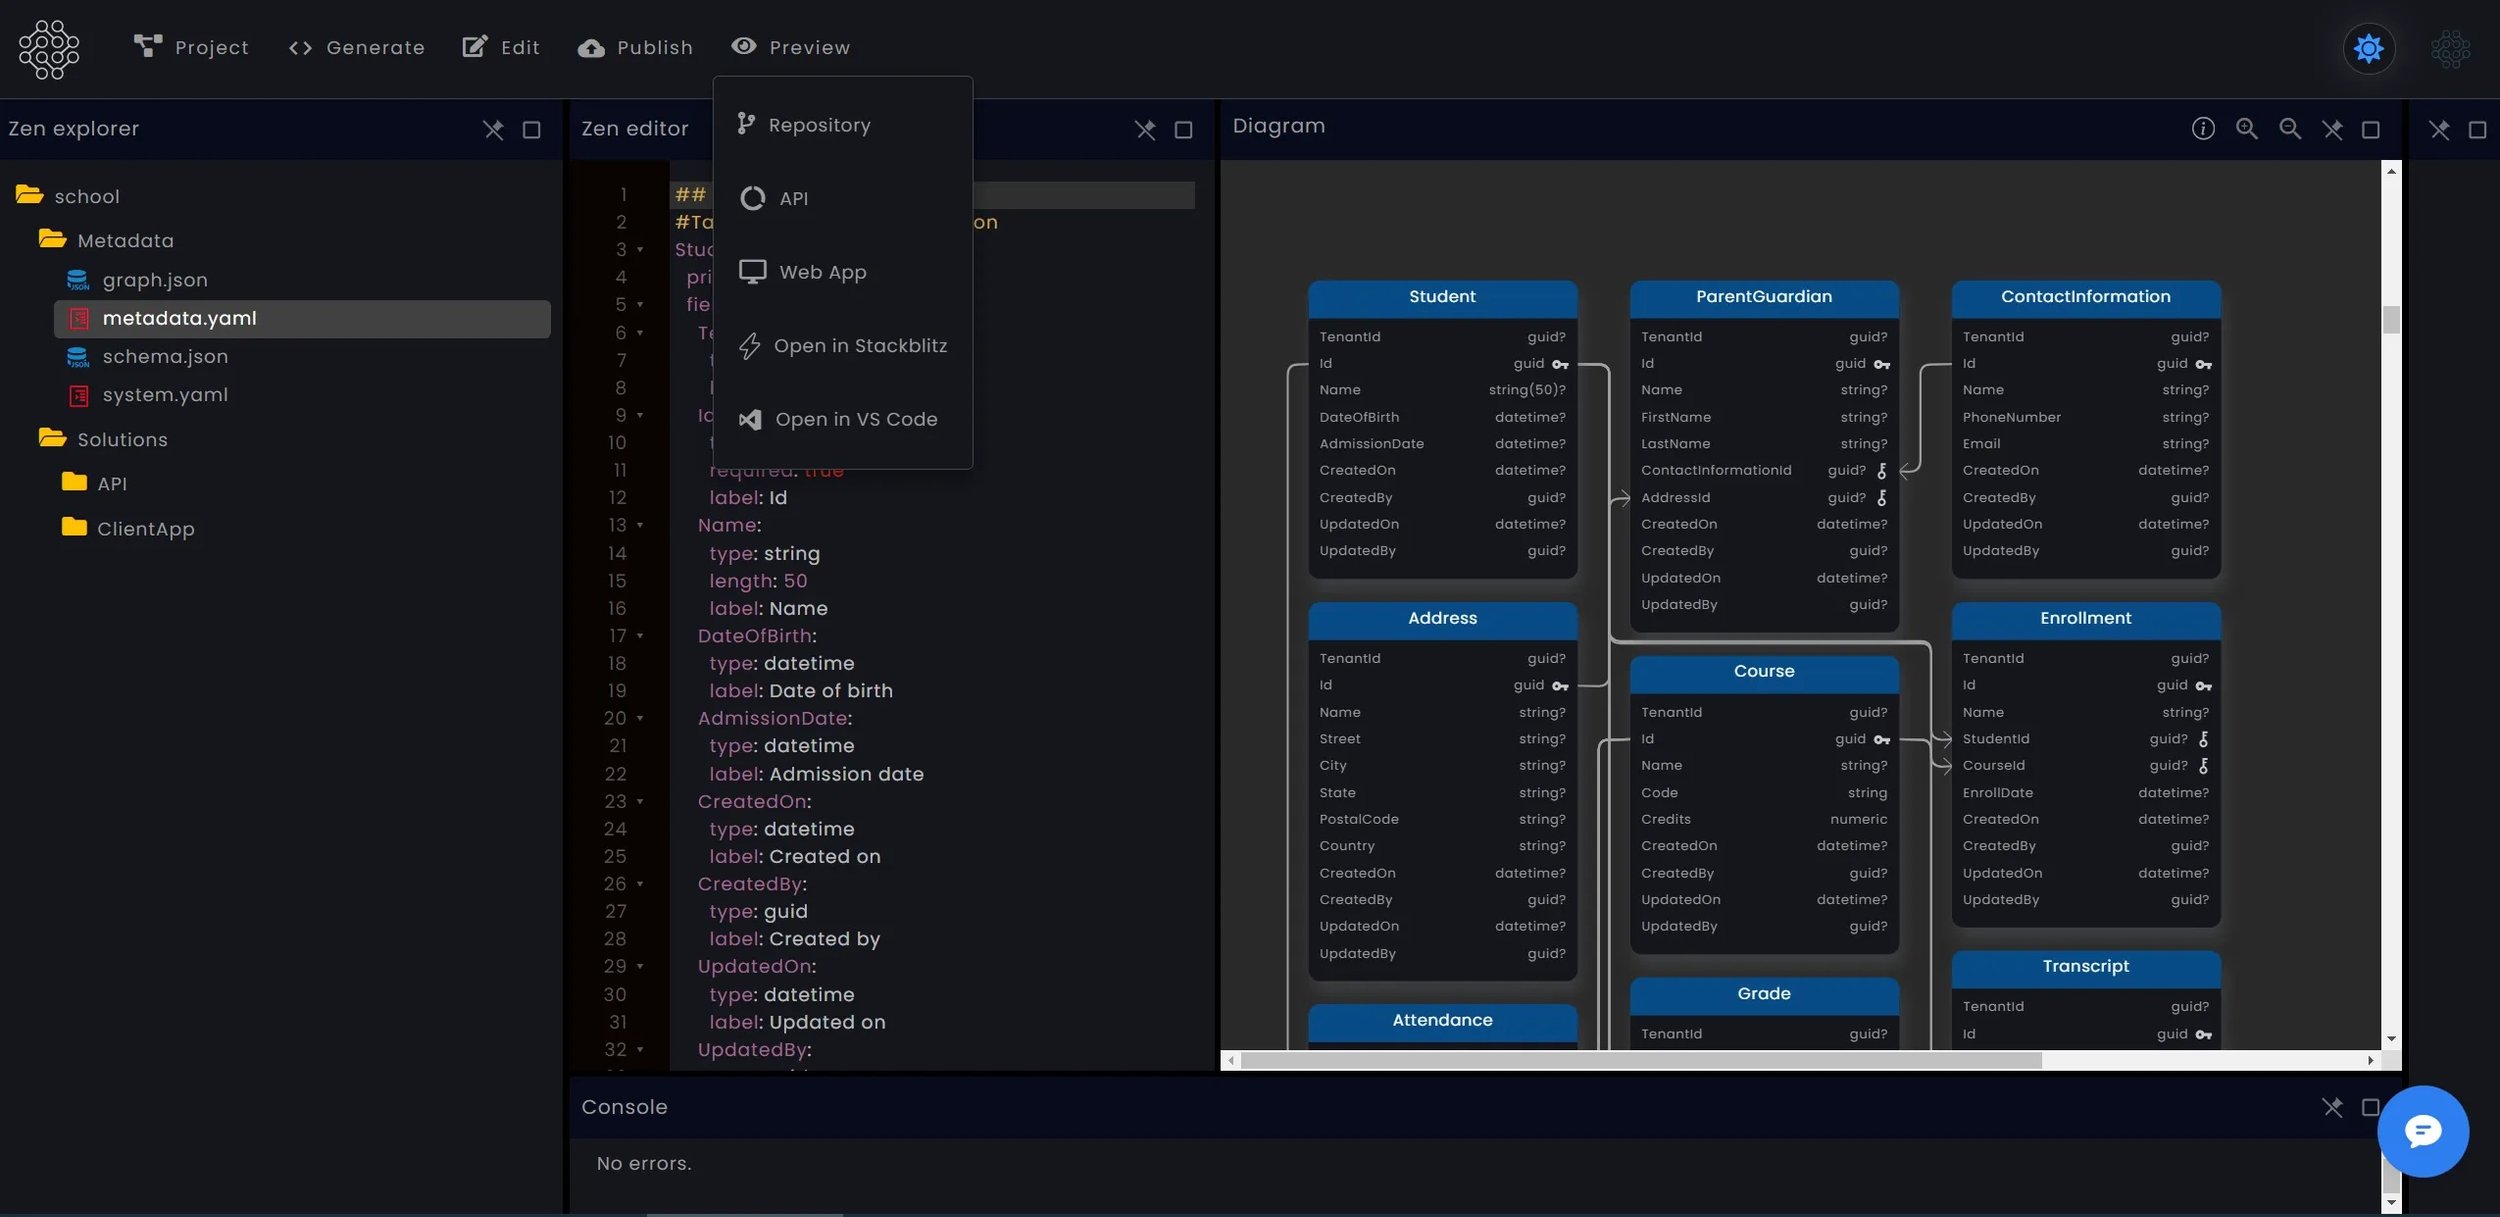Click the diagram scroll-down arrow
2500x1217 pixels.
click(2391, 1039)
